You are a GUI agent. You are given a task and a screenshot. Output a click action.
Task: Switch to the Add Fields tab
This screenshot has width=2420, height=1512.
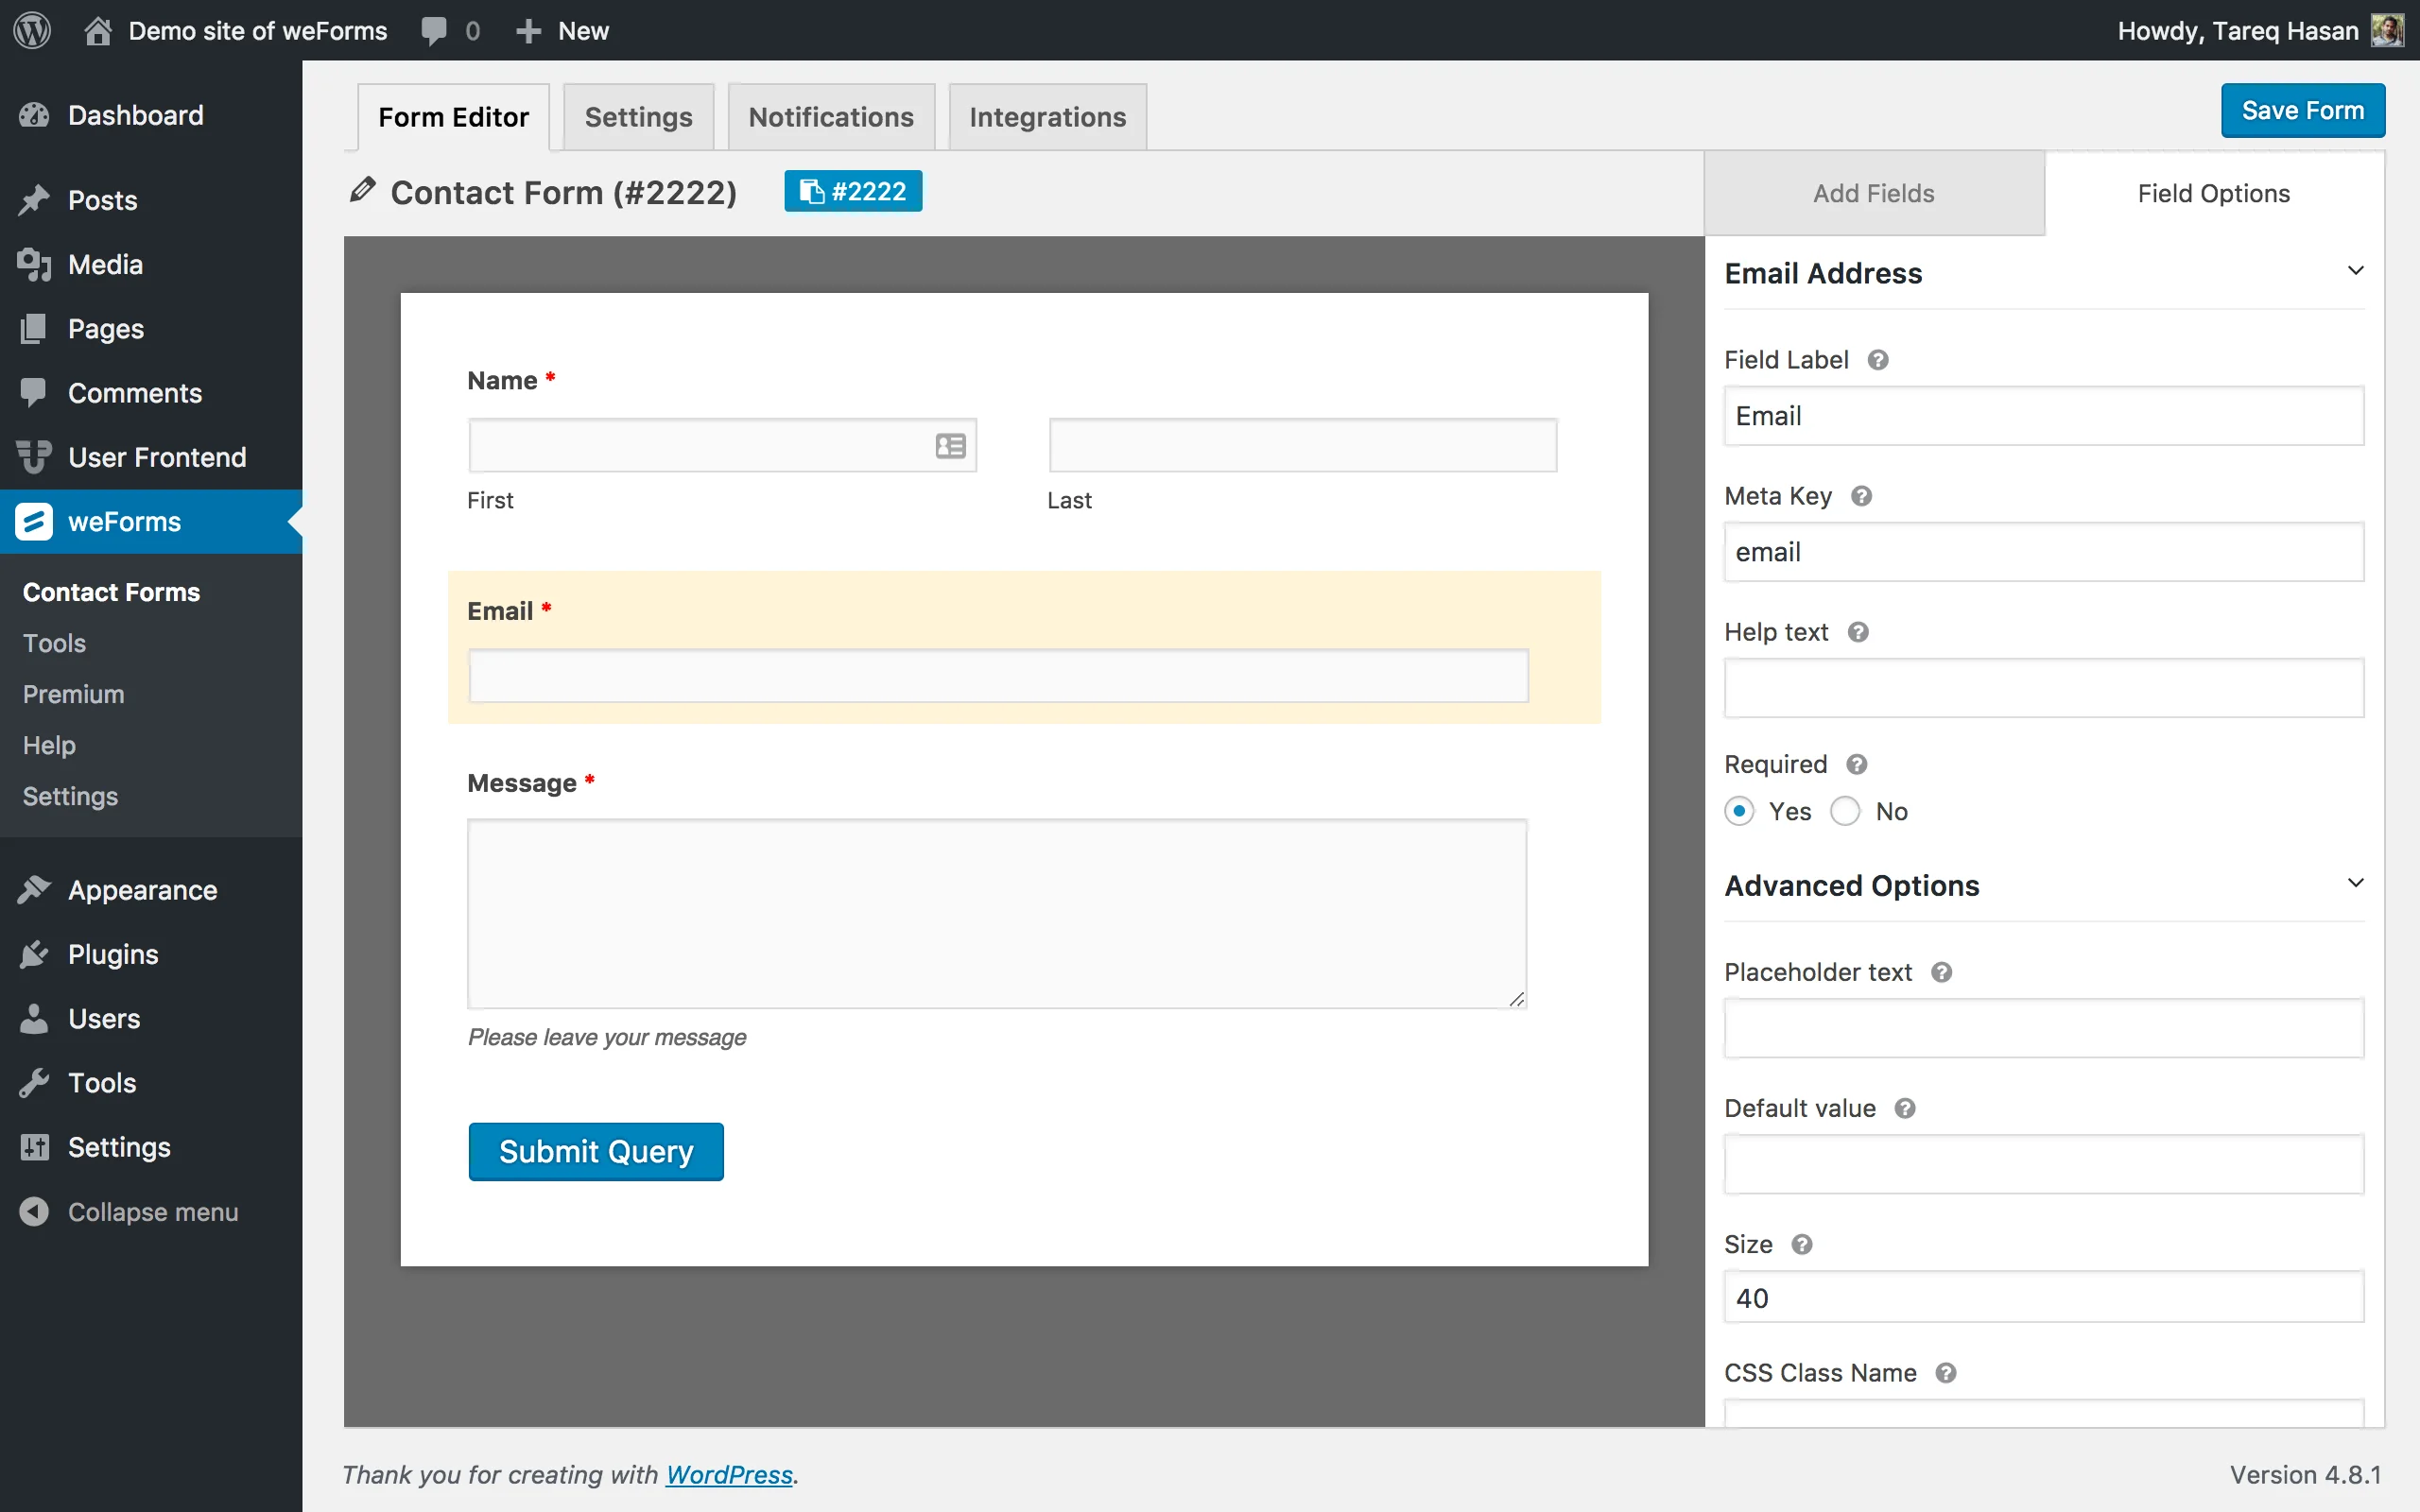coord(1873,193)
